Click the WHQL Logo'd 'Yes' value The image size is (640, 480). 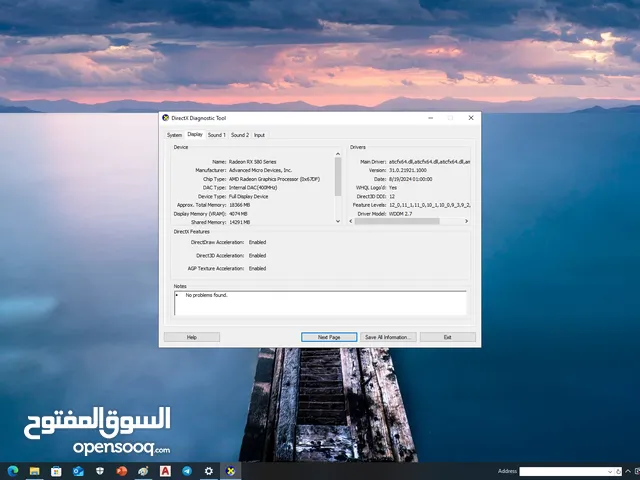393,188
